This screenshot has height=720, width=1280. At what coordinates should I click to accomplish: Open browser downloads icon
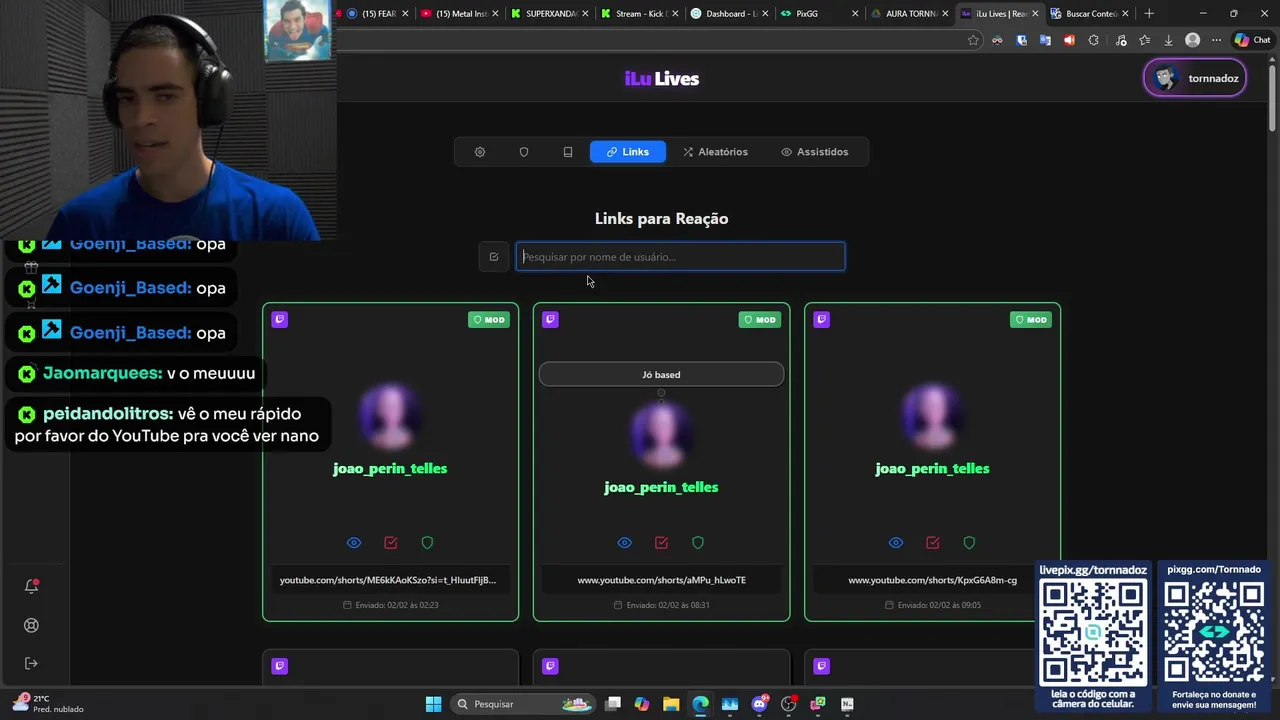tap(1168, 40)
